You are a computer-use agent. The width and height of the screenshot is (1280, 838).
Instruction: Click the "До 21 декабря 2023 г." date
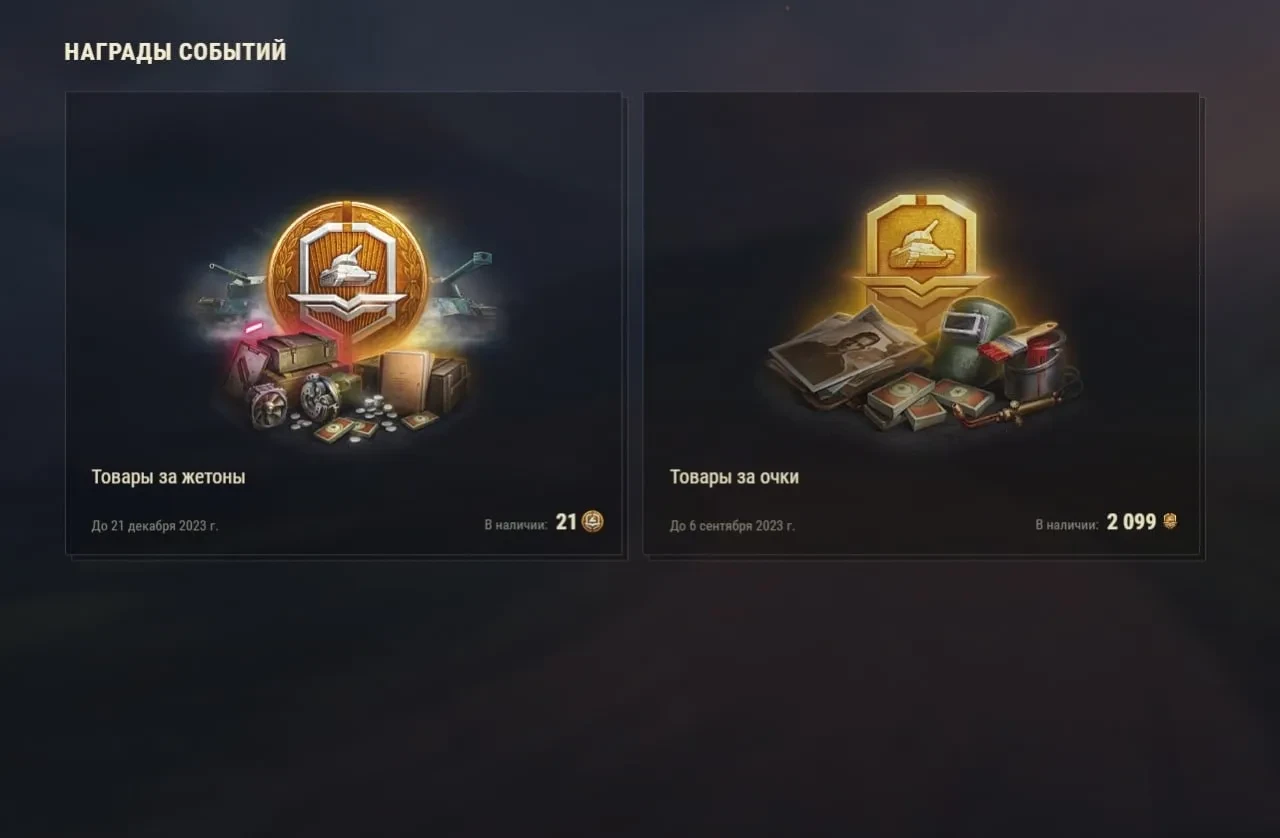click(x=155, y=526)
